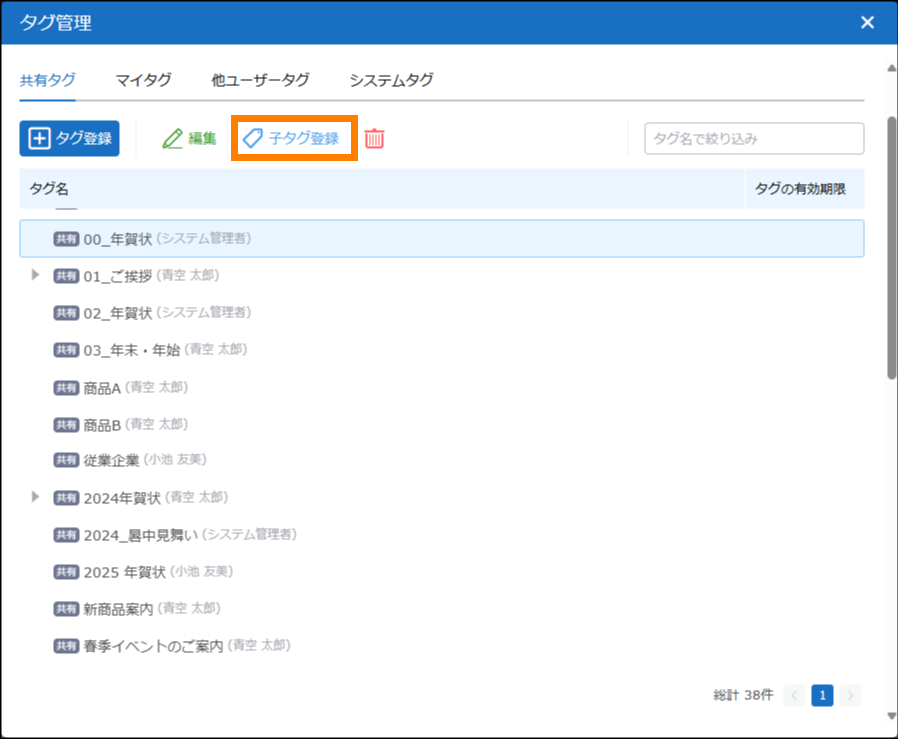The height and width of the screenshot is (739, 898).
Task: Click the blue タグ登録 plus button
Action: [x=69, y=139]
